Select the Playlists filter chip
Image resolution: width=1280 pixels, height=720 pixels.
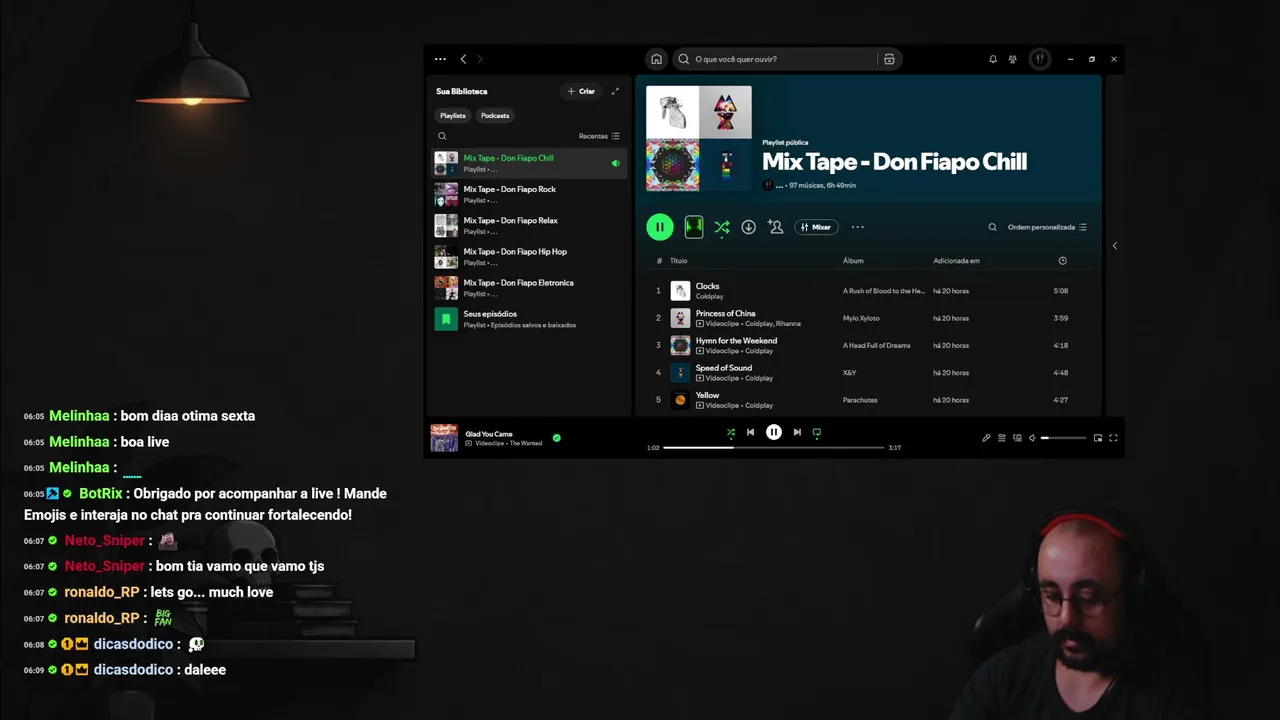(x=453, y=115)
